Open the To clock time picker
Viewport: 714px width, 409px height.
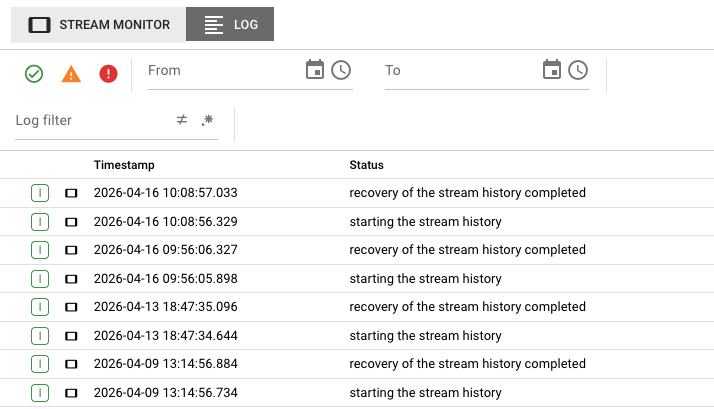pyautogui.click(x=578, y=70)
